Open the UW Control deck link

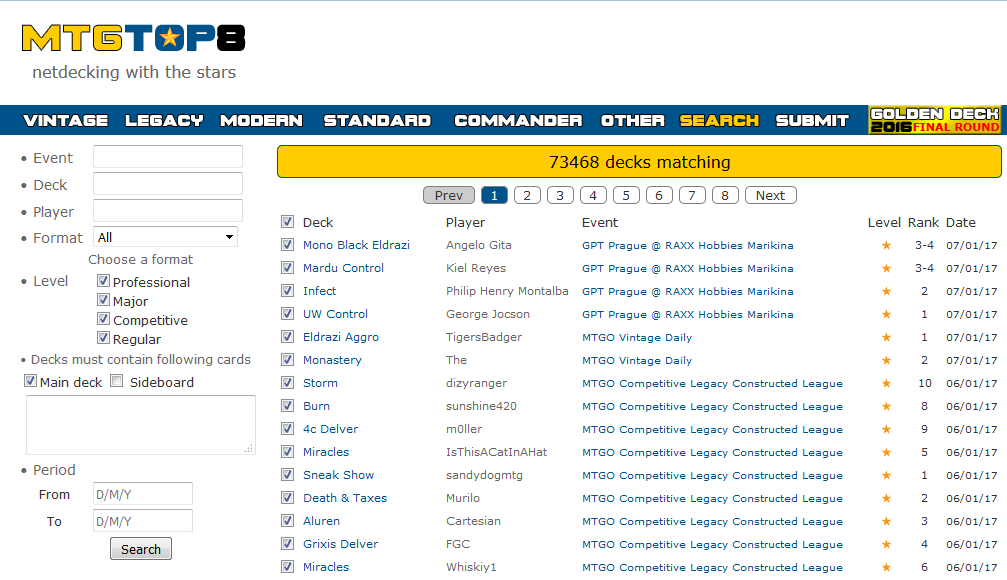335,314
